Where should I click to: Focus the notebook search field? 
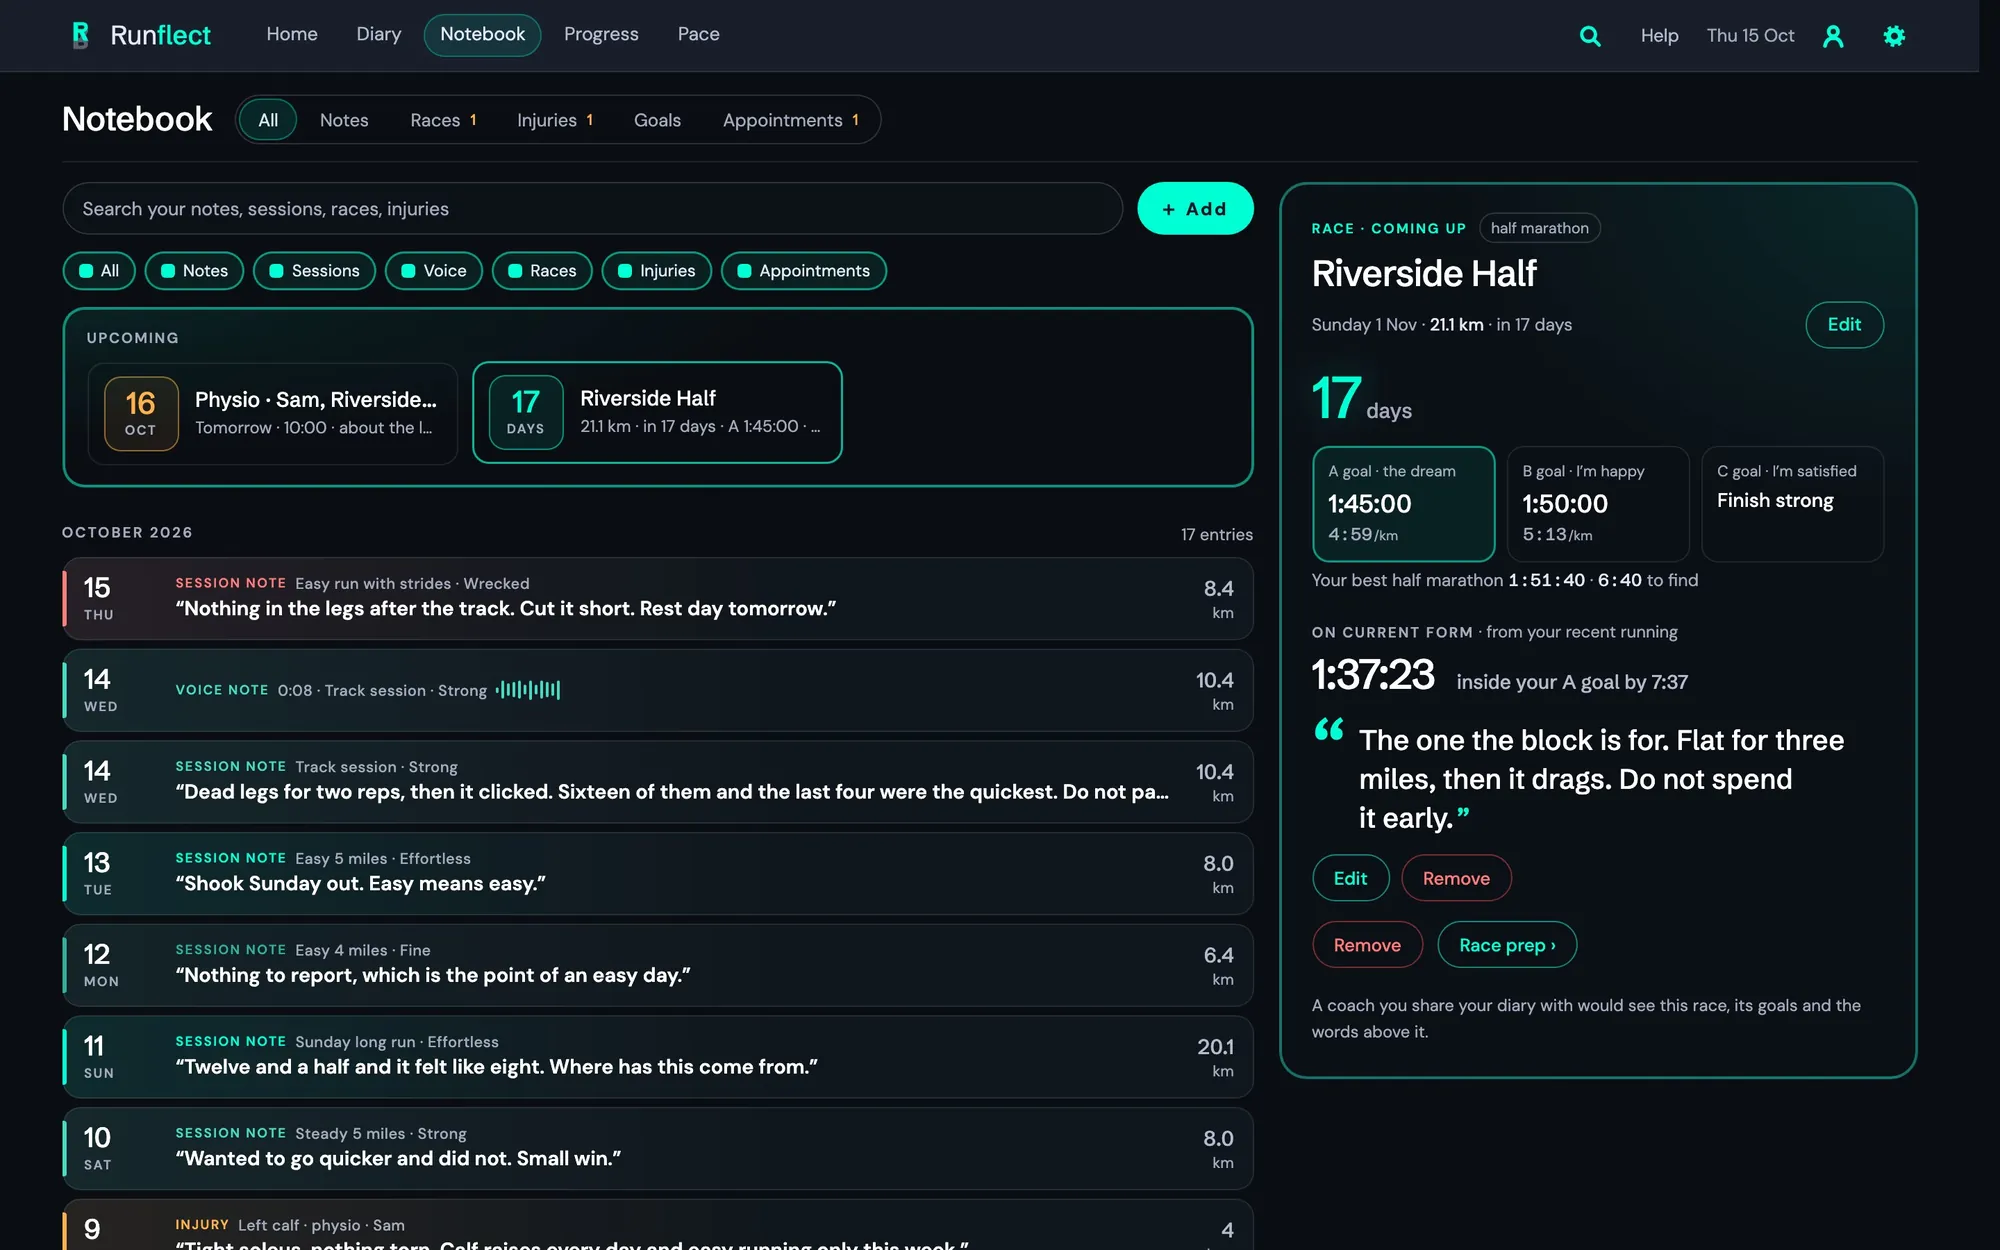(592, 209)
